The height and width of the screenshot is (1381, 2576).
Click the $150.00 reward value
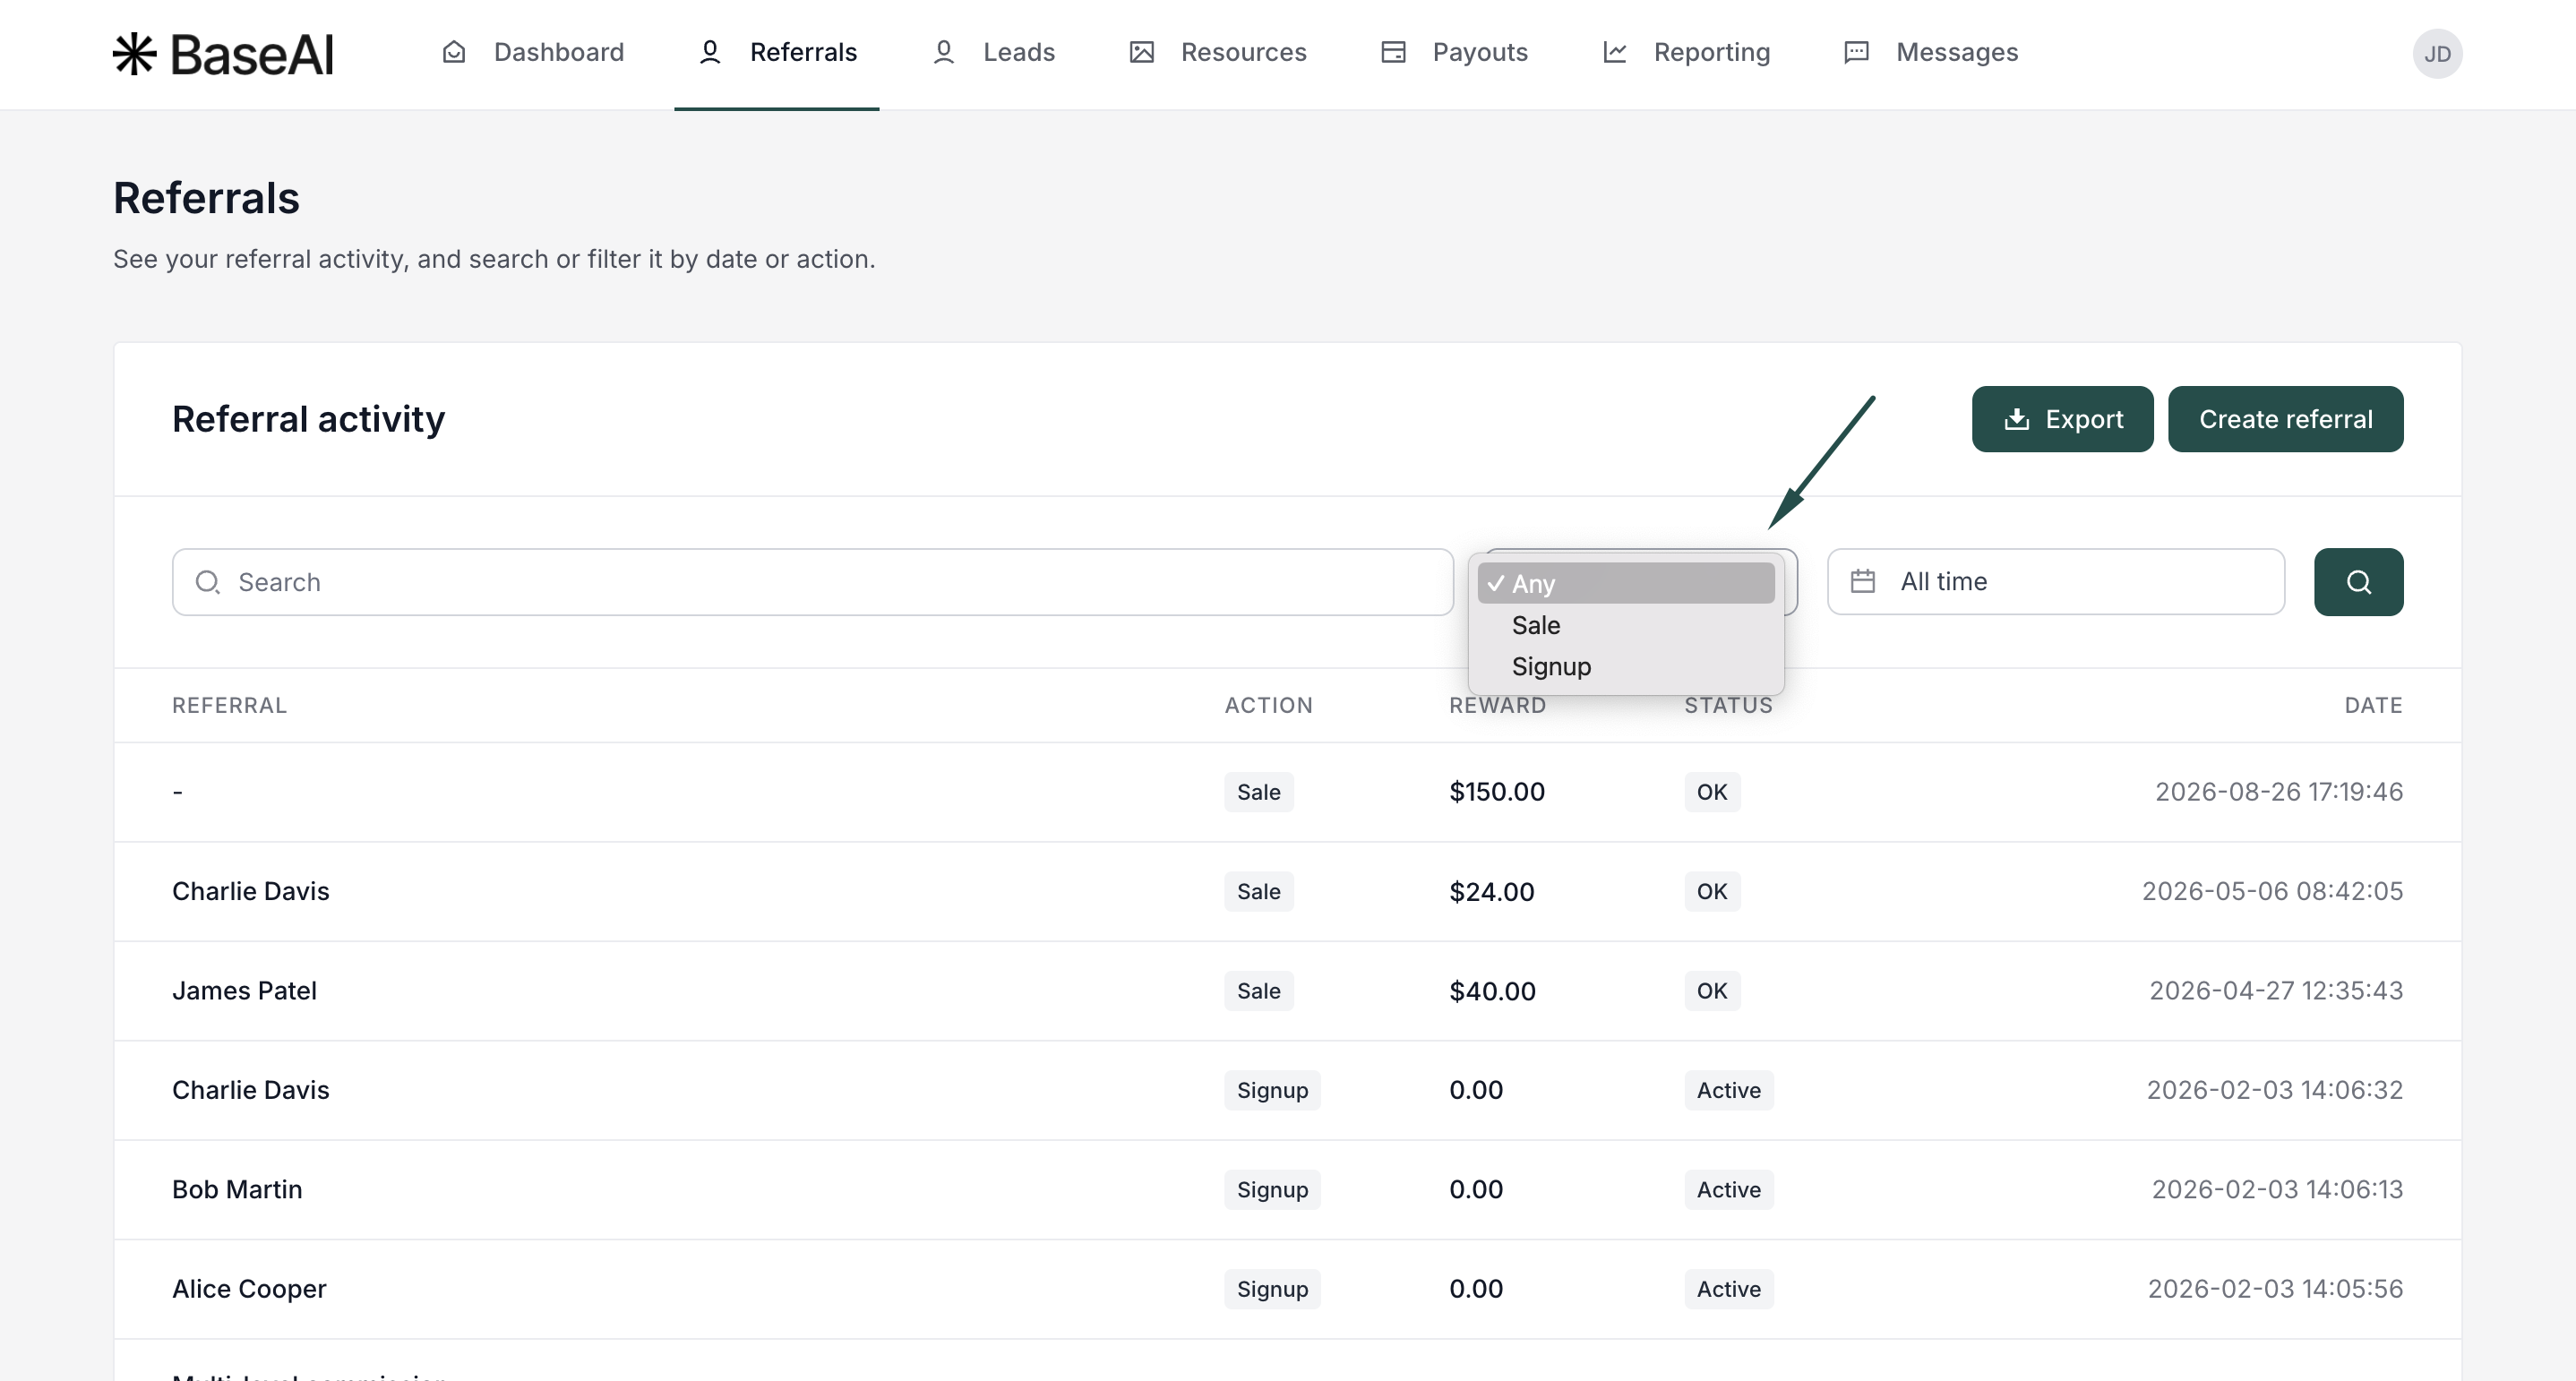[1497, 792]
